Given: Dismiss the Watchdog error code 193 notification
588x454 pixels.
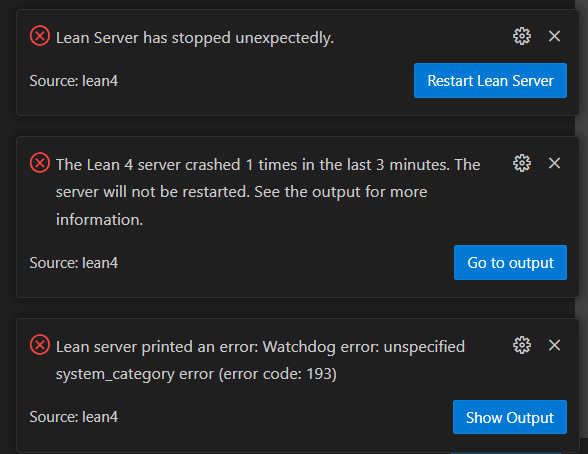Looking at the screenshot, I should coord(554,345).
